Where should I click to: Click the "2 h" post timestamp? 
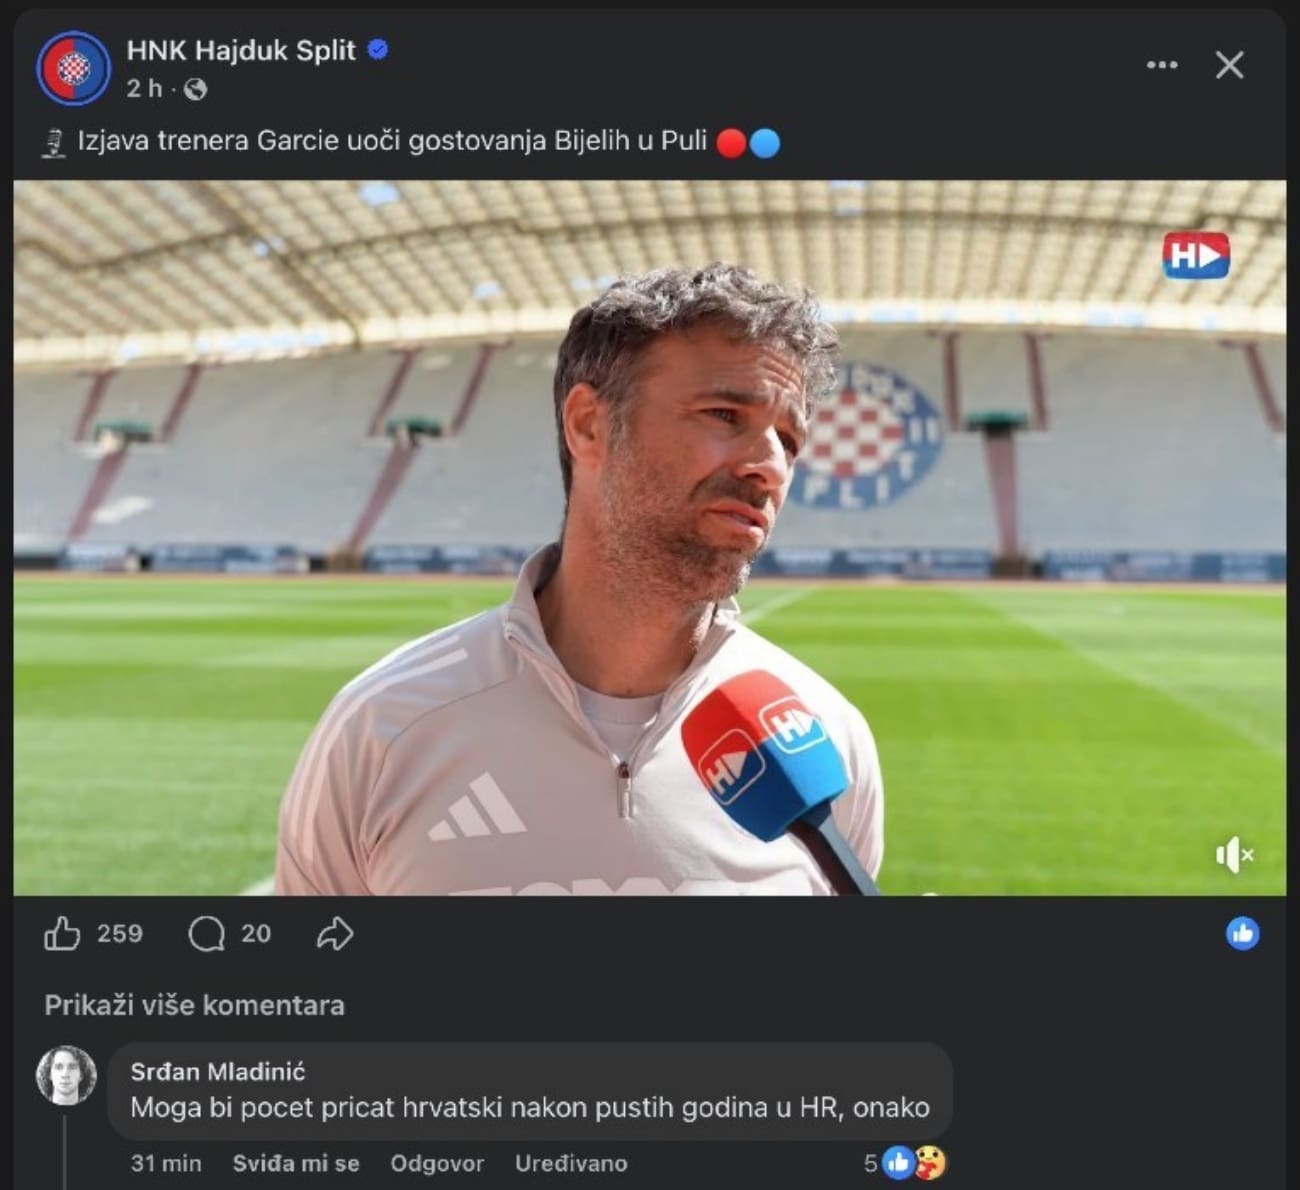click(144, 89)
